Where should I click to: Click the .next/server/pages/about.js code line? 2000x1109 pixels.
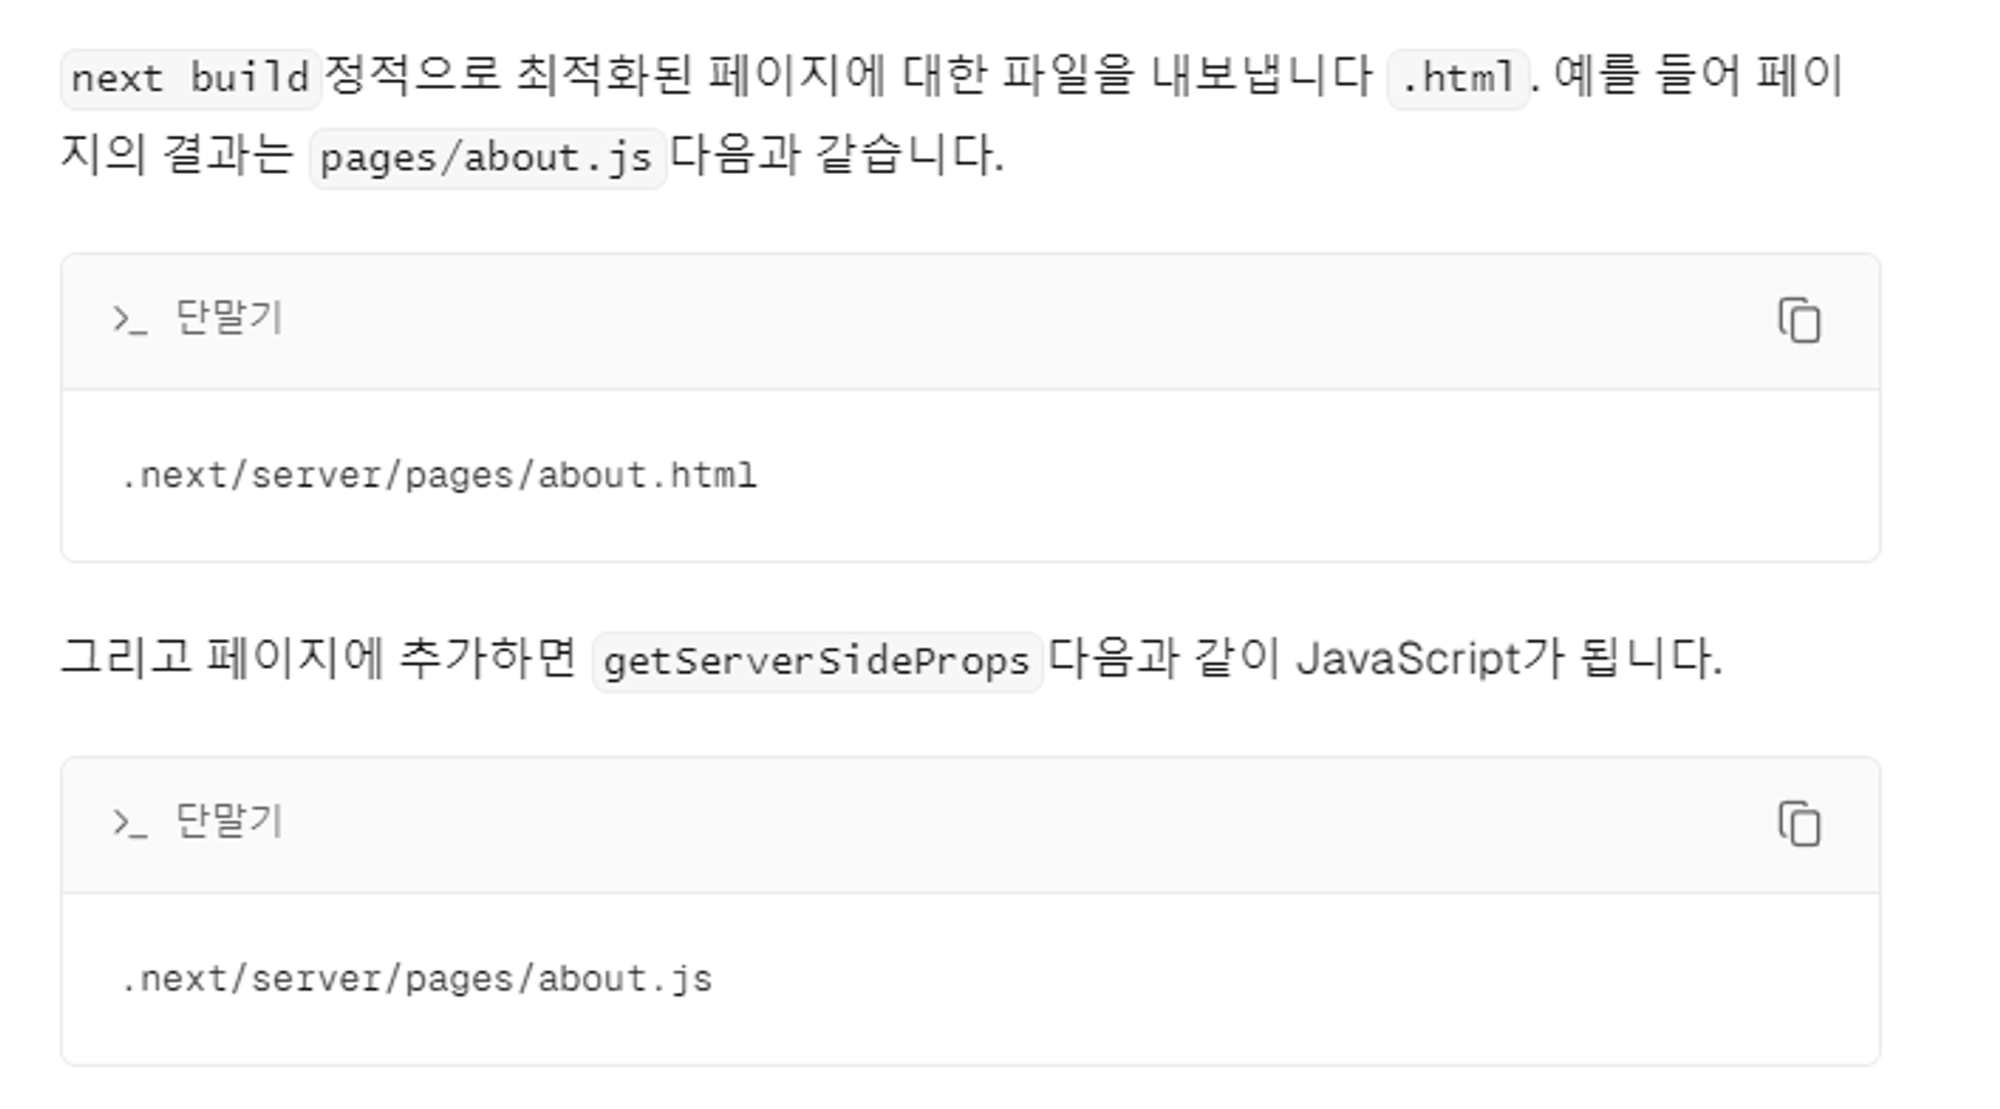point(417,979)
